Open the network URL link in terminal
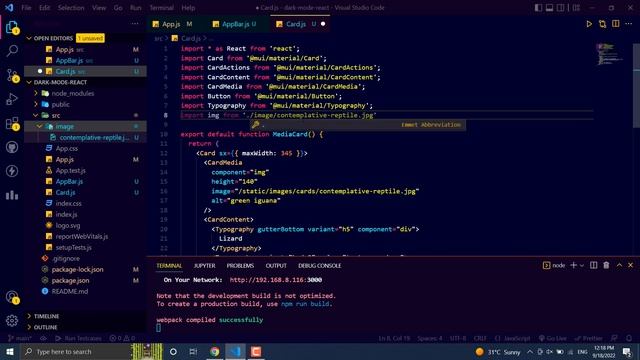 [x=276, y=280]
